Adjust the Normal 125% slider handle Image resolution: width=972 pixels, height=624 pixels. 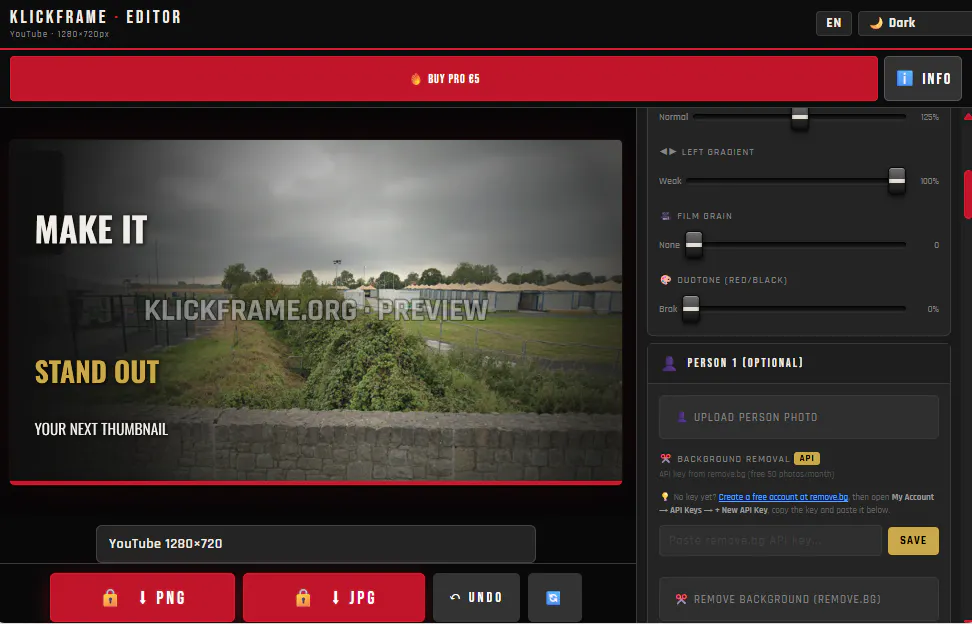click(800, 116)
